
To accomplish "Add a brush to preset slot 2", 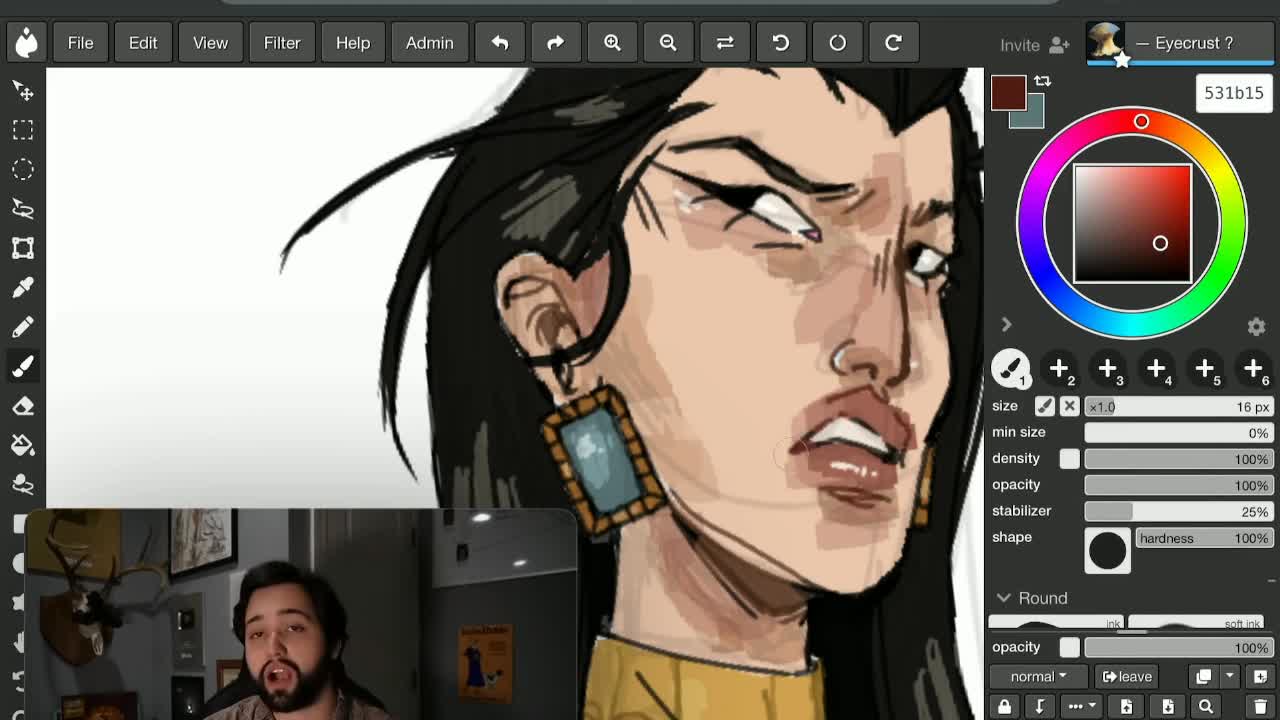I will click(x=1059, y=369).
